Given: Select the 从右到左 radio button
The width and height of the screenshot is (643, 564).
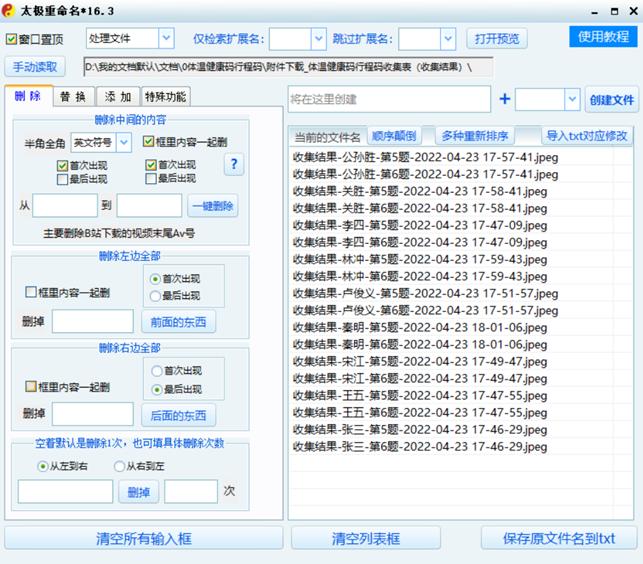Looking at the screenshot, I should point(119,466).
